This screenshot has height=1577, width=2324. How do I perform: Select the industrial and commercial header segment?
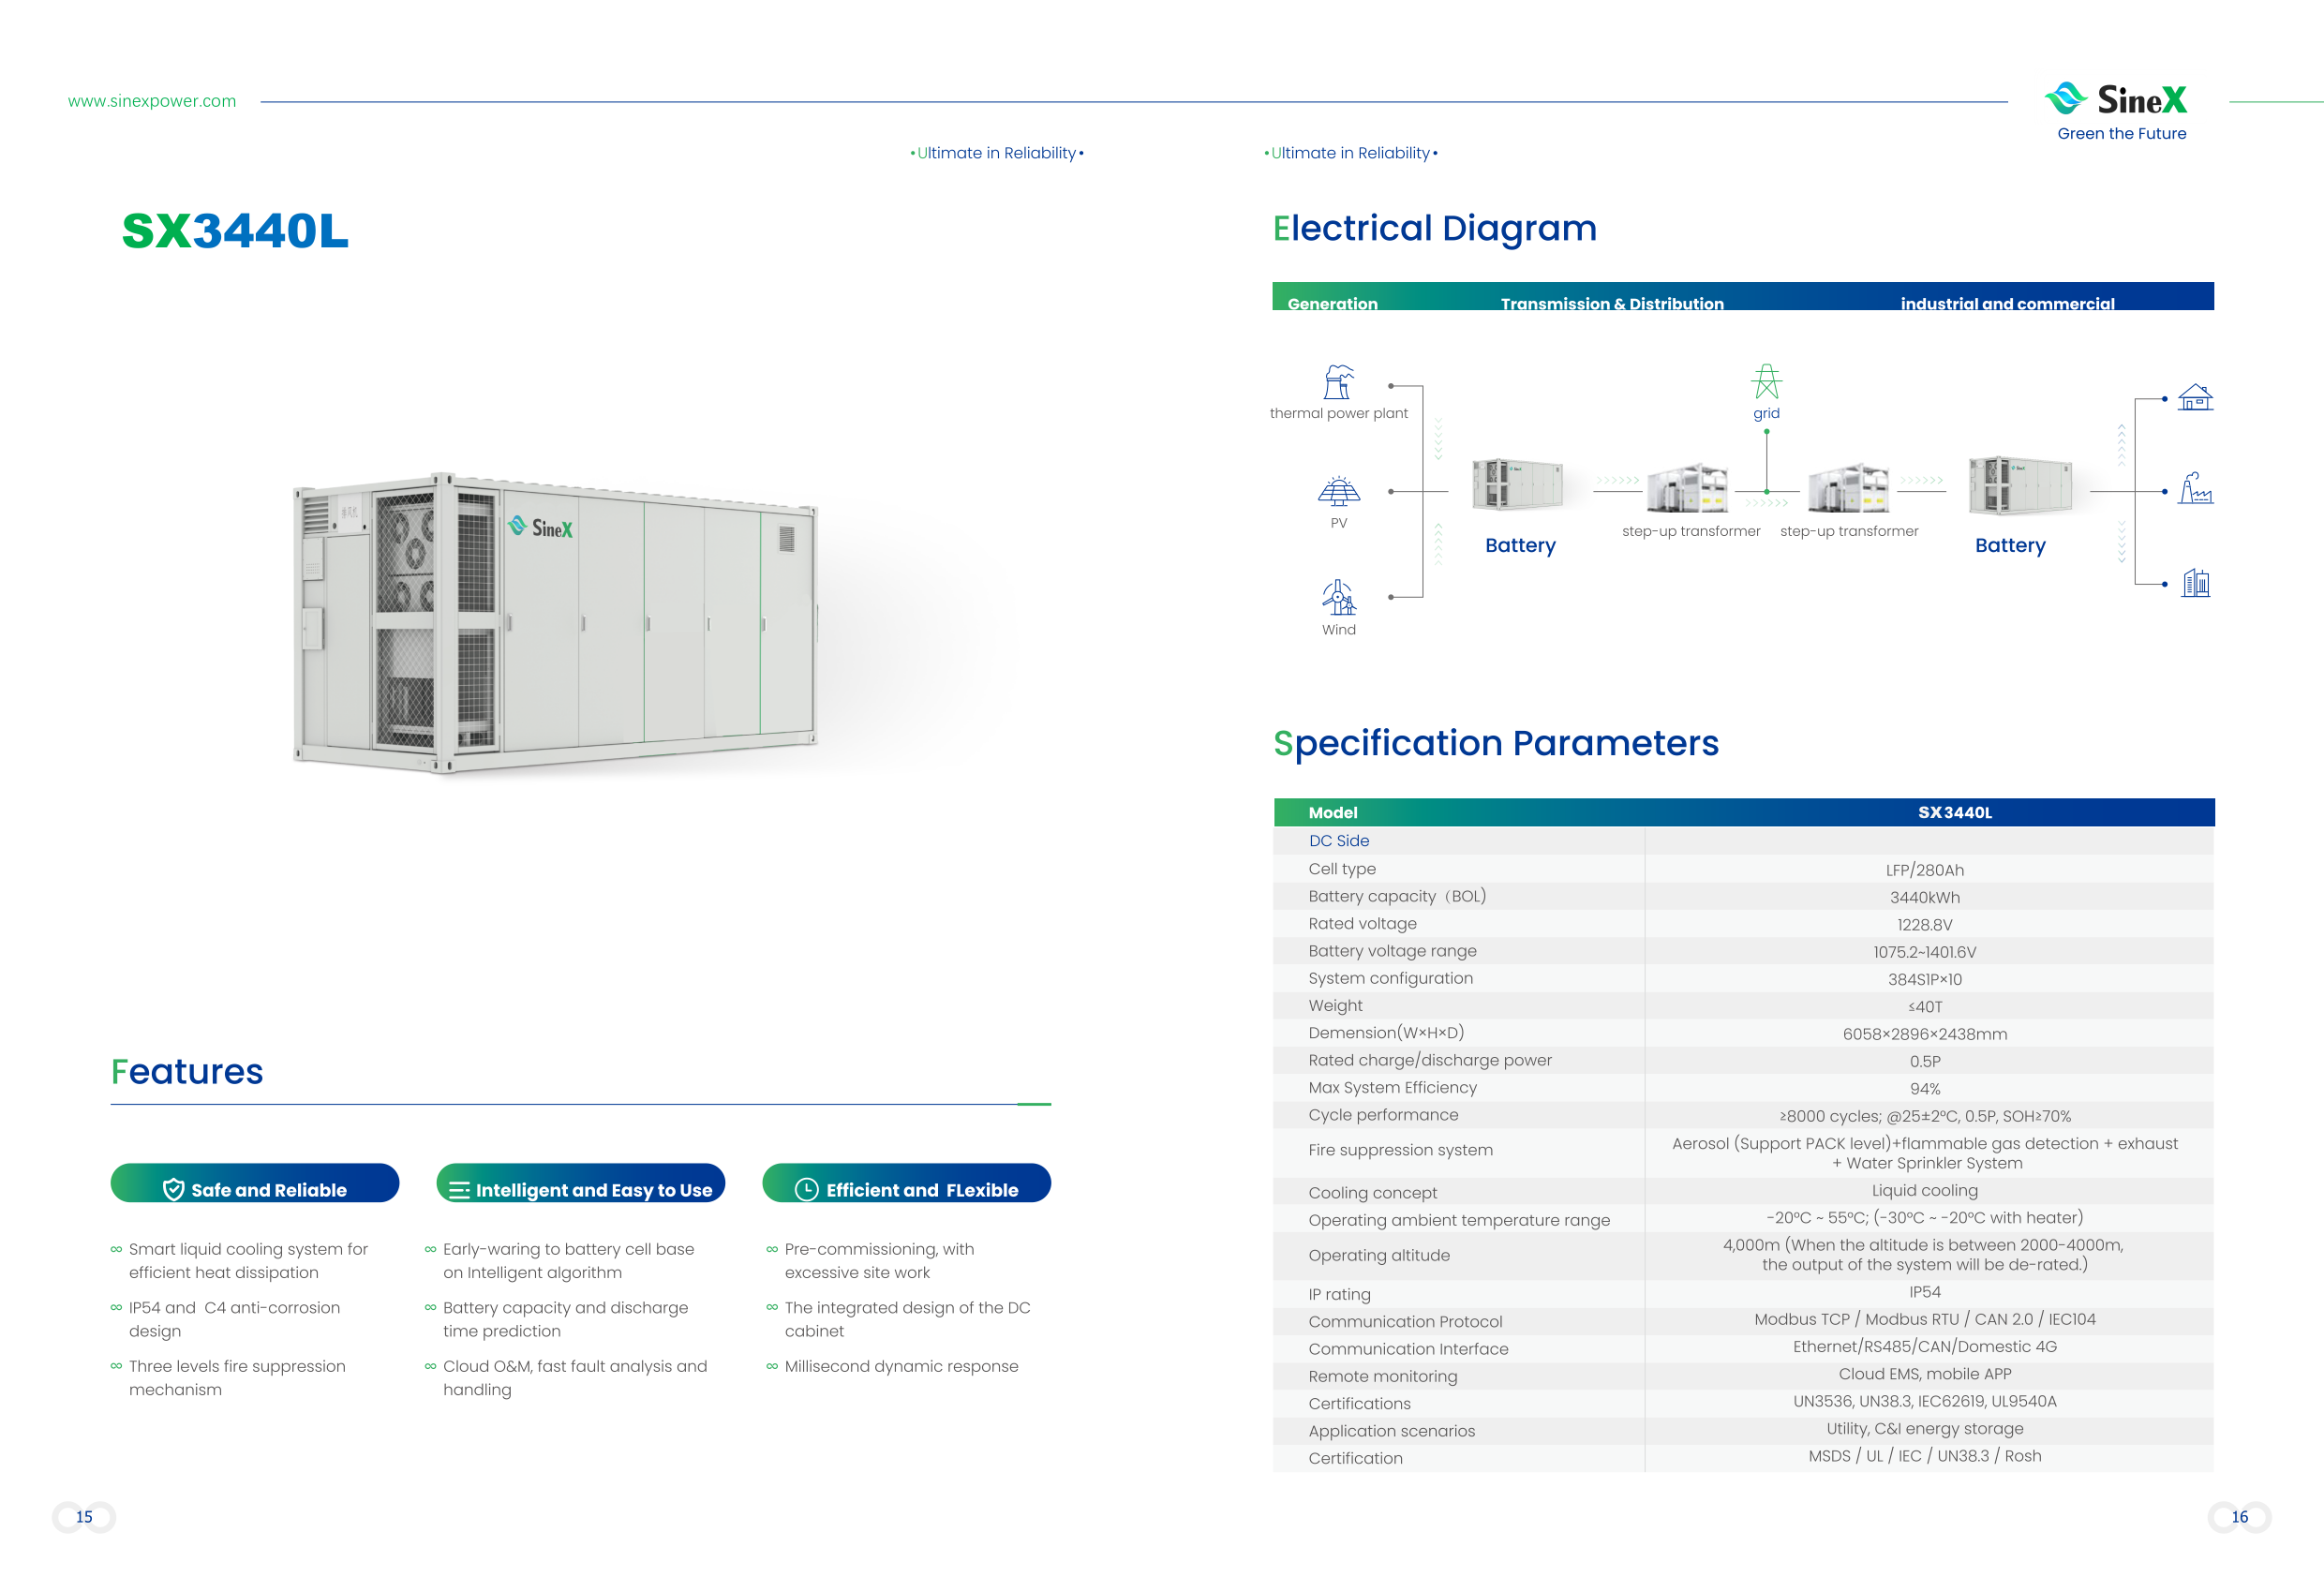[x=2007, y=303]
